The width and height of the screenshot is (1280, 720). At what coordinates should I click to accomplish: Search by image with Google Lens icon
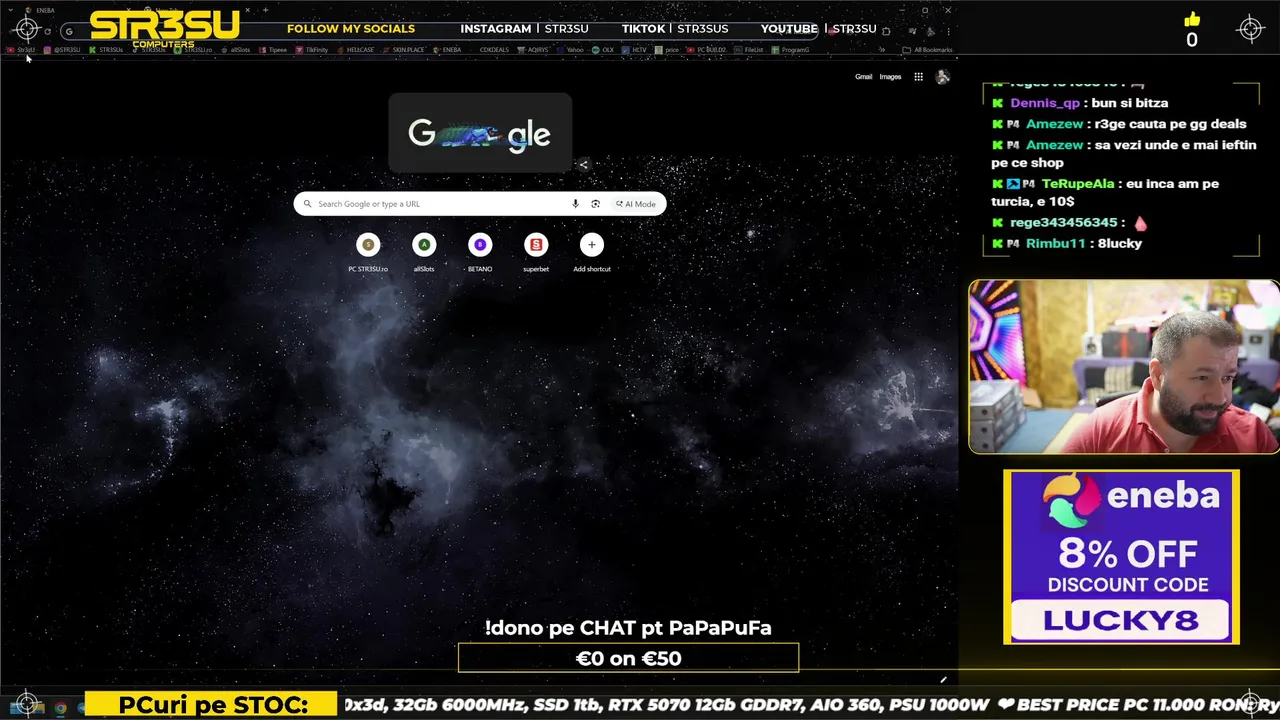(595, 204)
